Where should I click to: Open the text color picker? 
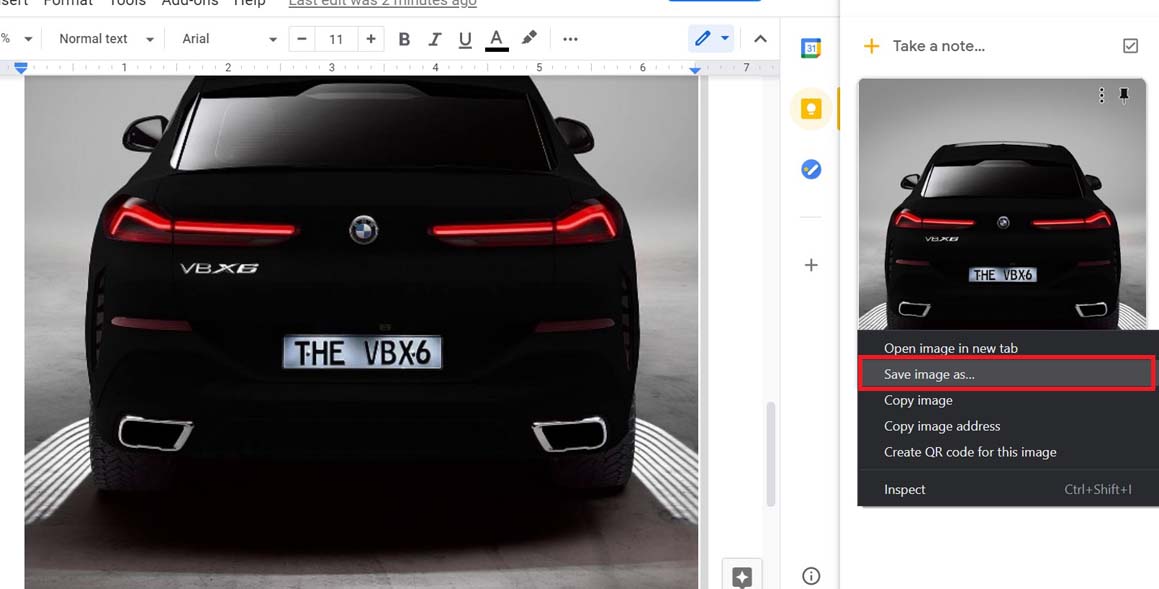pos(497,39)
